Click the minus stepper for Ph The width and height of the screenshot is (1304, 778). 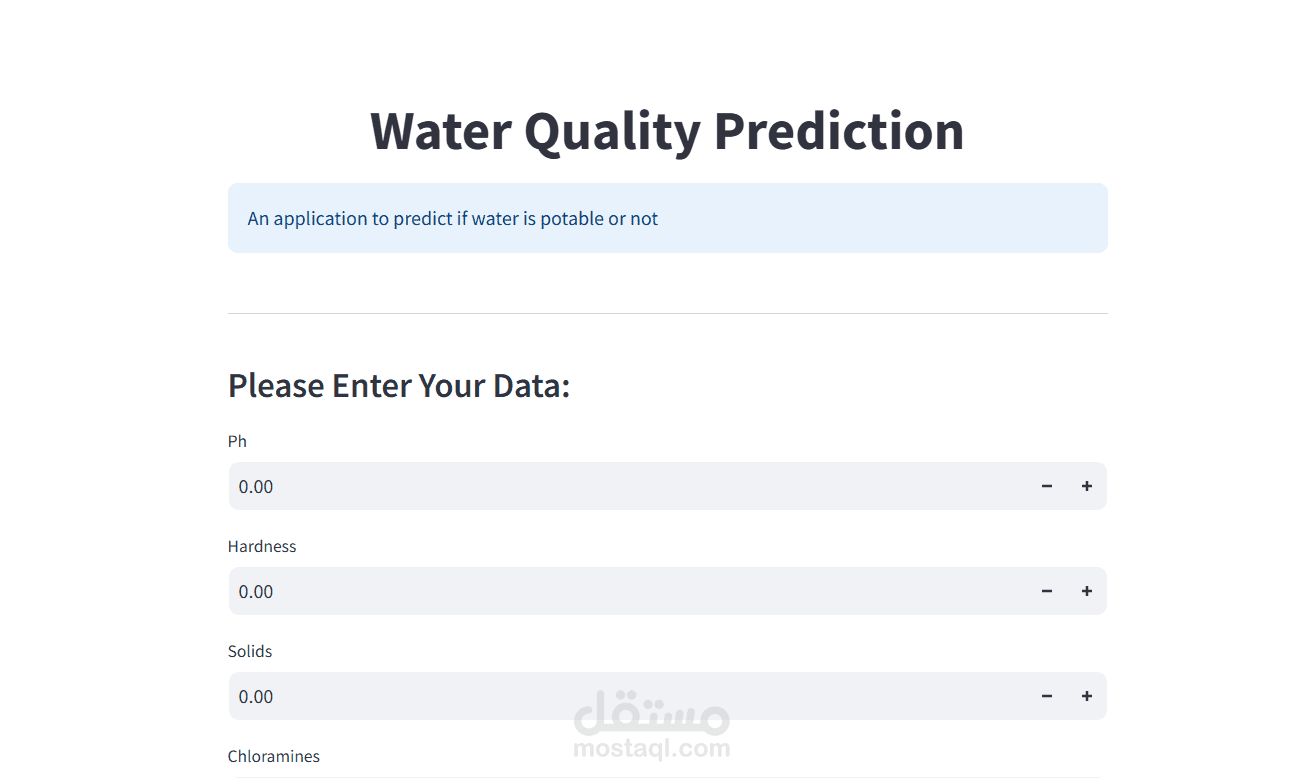click(x=1046, y=486)
